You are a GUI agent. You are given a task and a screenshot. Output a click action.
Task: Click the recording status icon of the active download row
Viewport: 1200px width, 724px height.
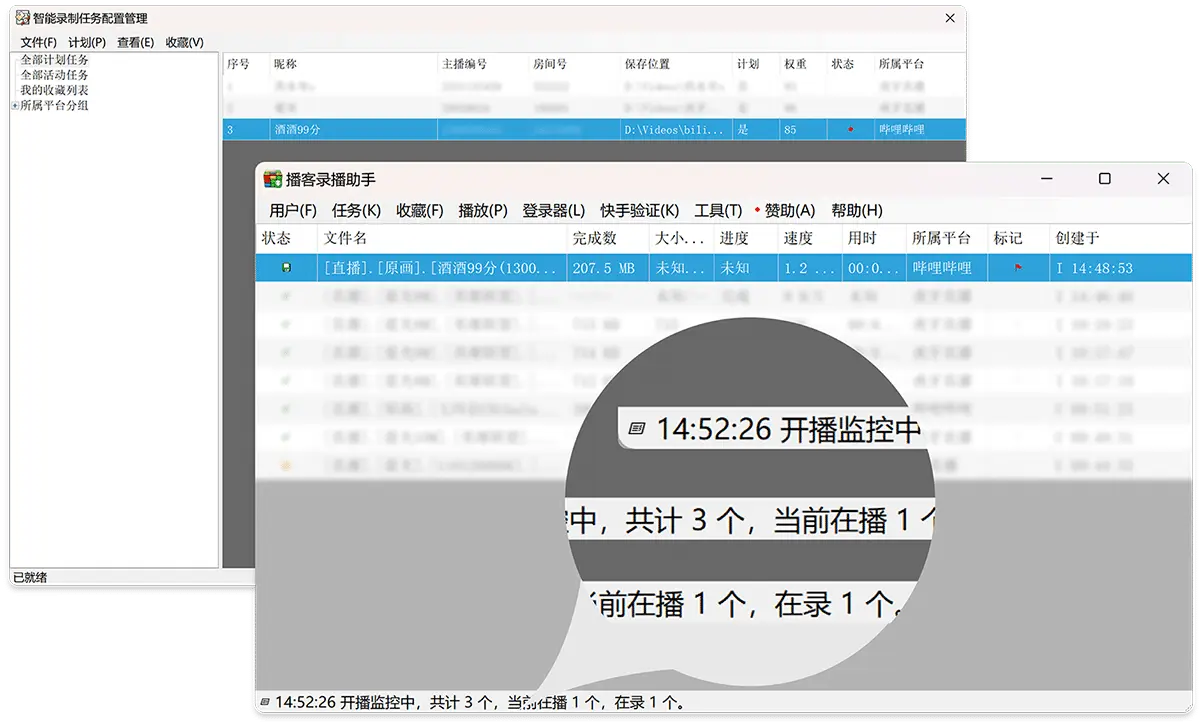284,267
